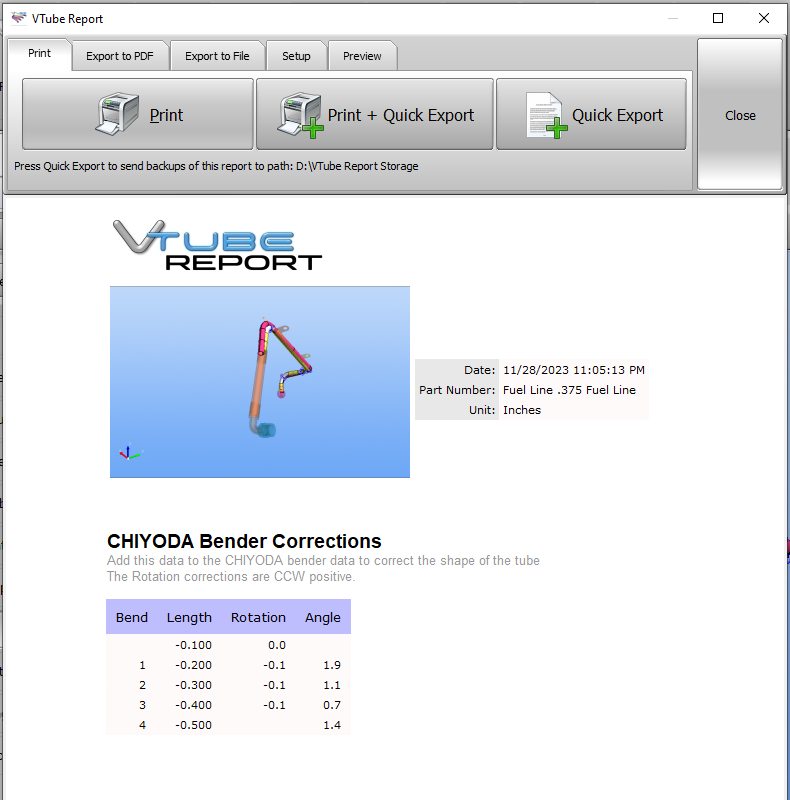Click the printer icon on Print button
This screenshot has width=790, height=800.
[x=117, y=113]
